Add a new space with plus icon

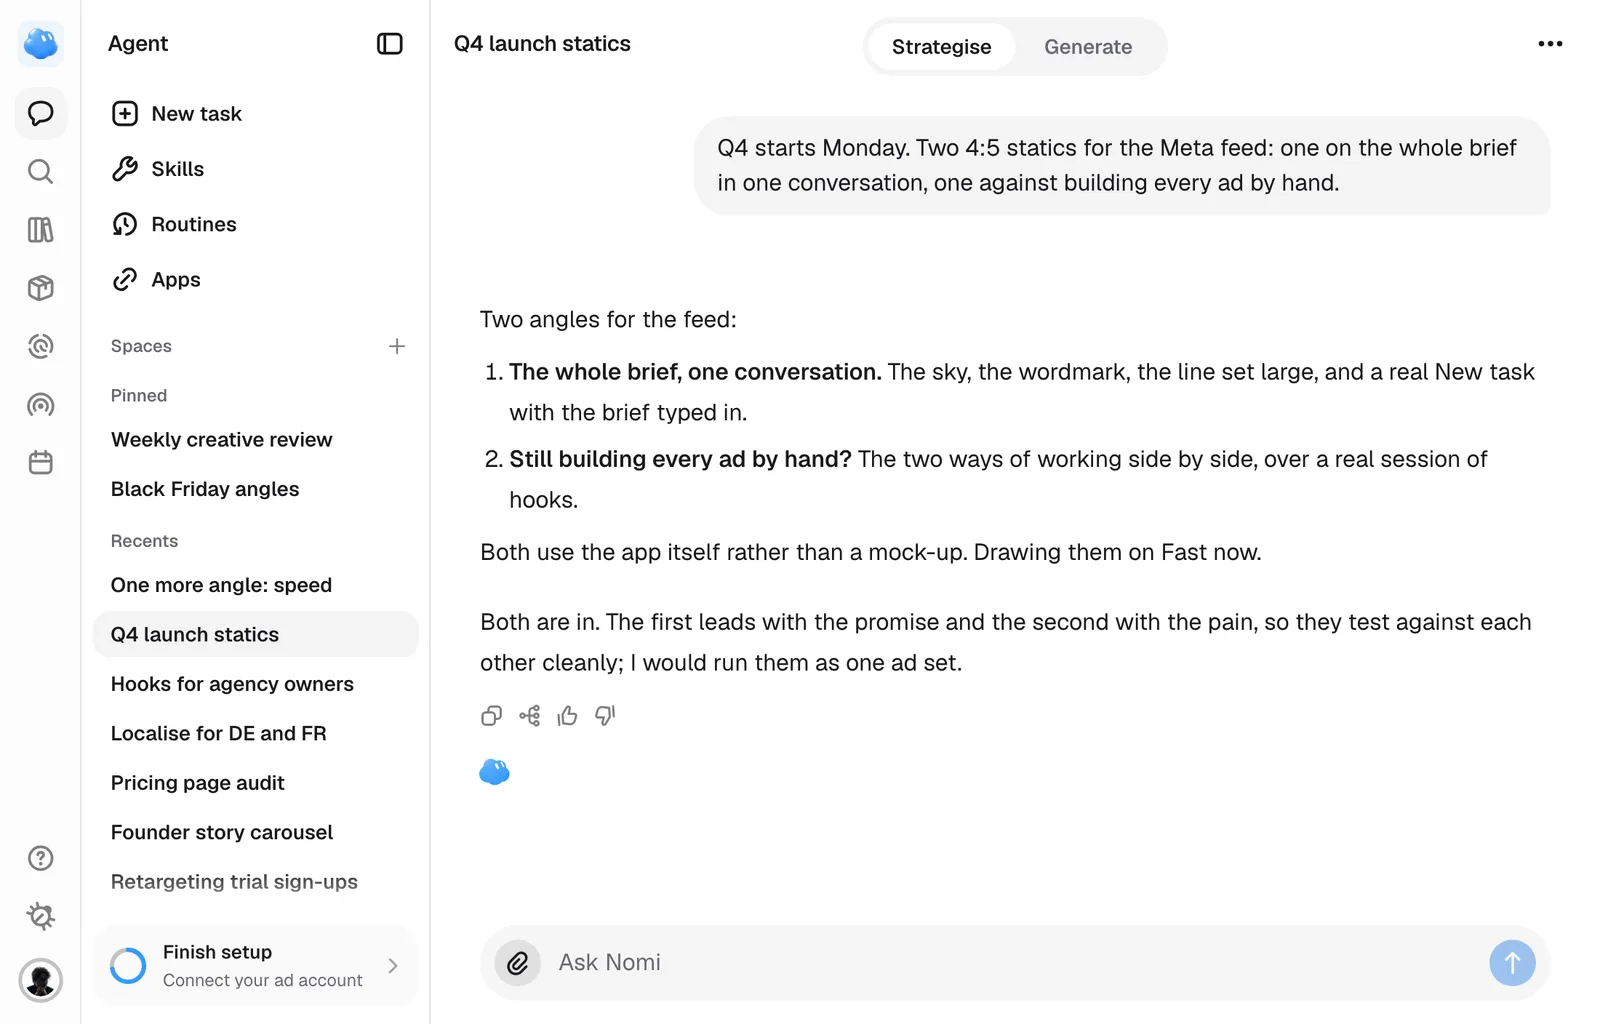397,346
